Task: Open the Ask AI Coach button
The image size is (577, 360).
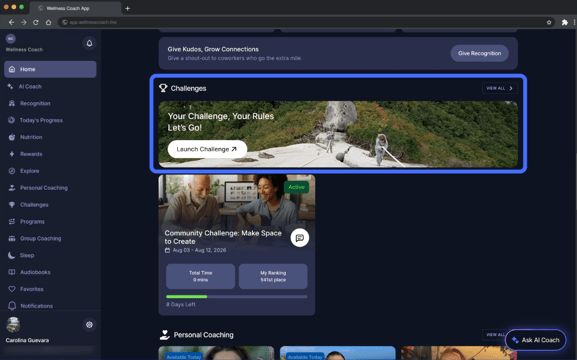Action: pos(536,340)
